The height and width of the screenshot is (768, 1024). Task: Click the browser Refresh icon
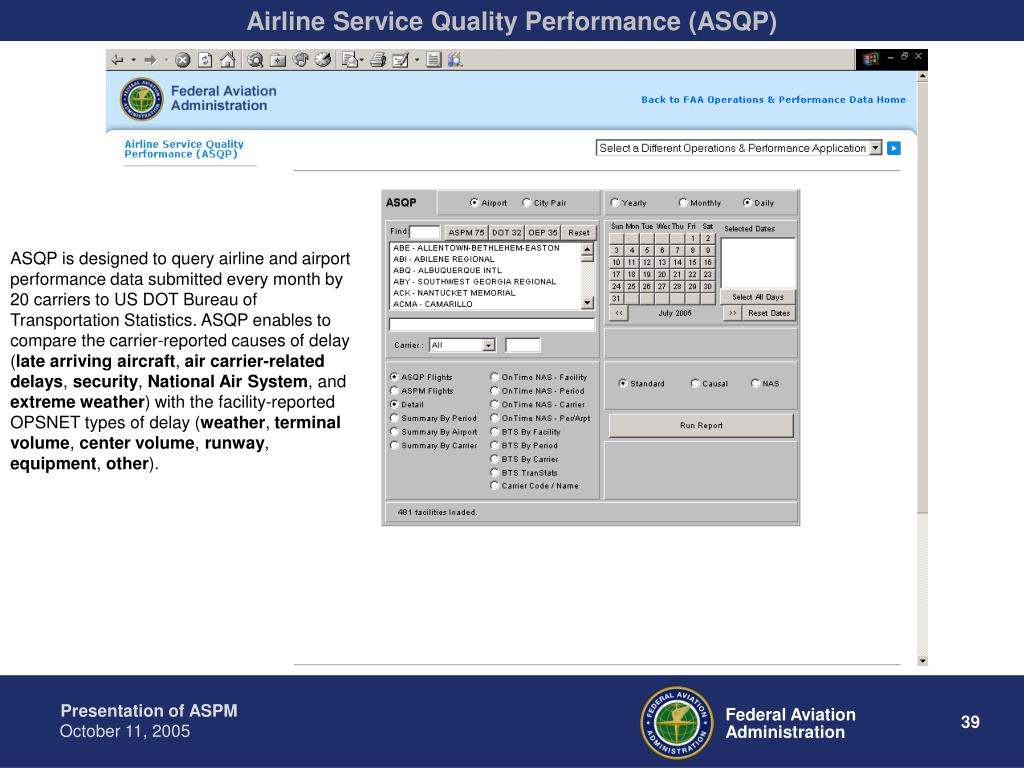pyautogui.click(x=205, y=60)
